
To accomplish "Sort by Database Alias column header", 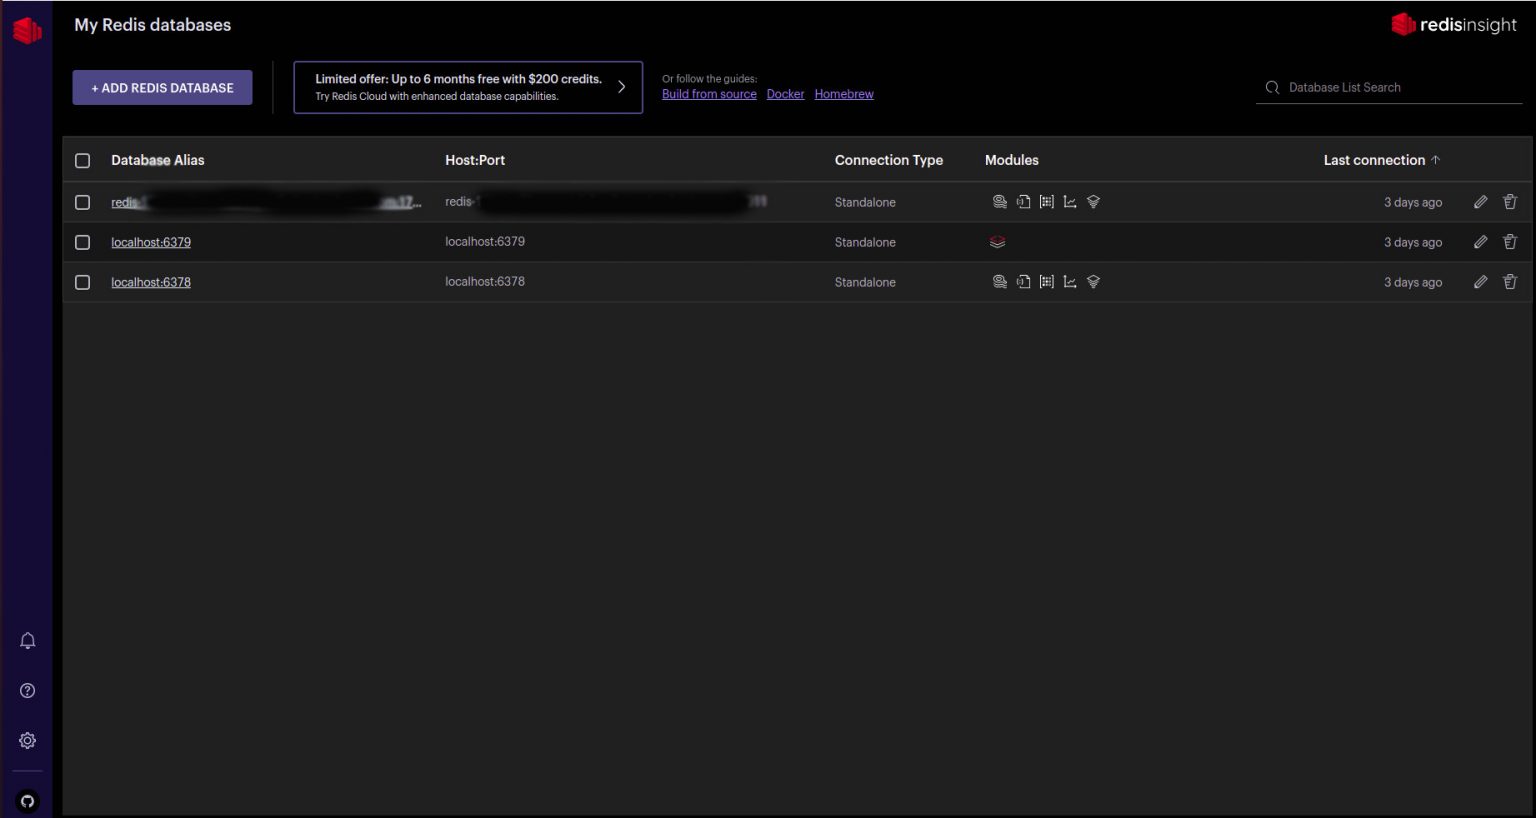I will click(157, 160).
